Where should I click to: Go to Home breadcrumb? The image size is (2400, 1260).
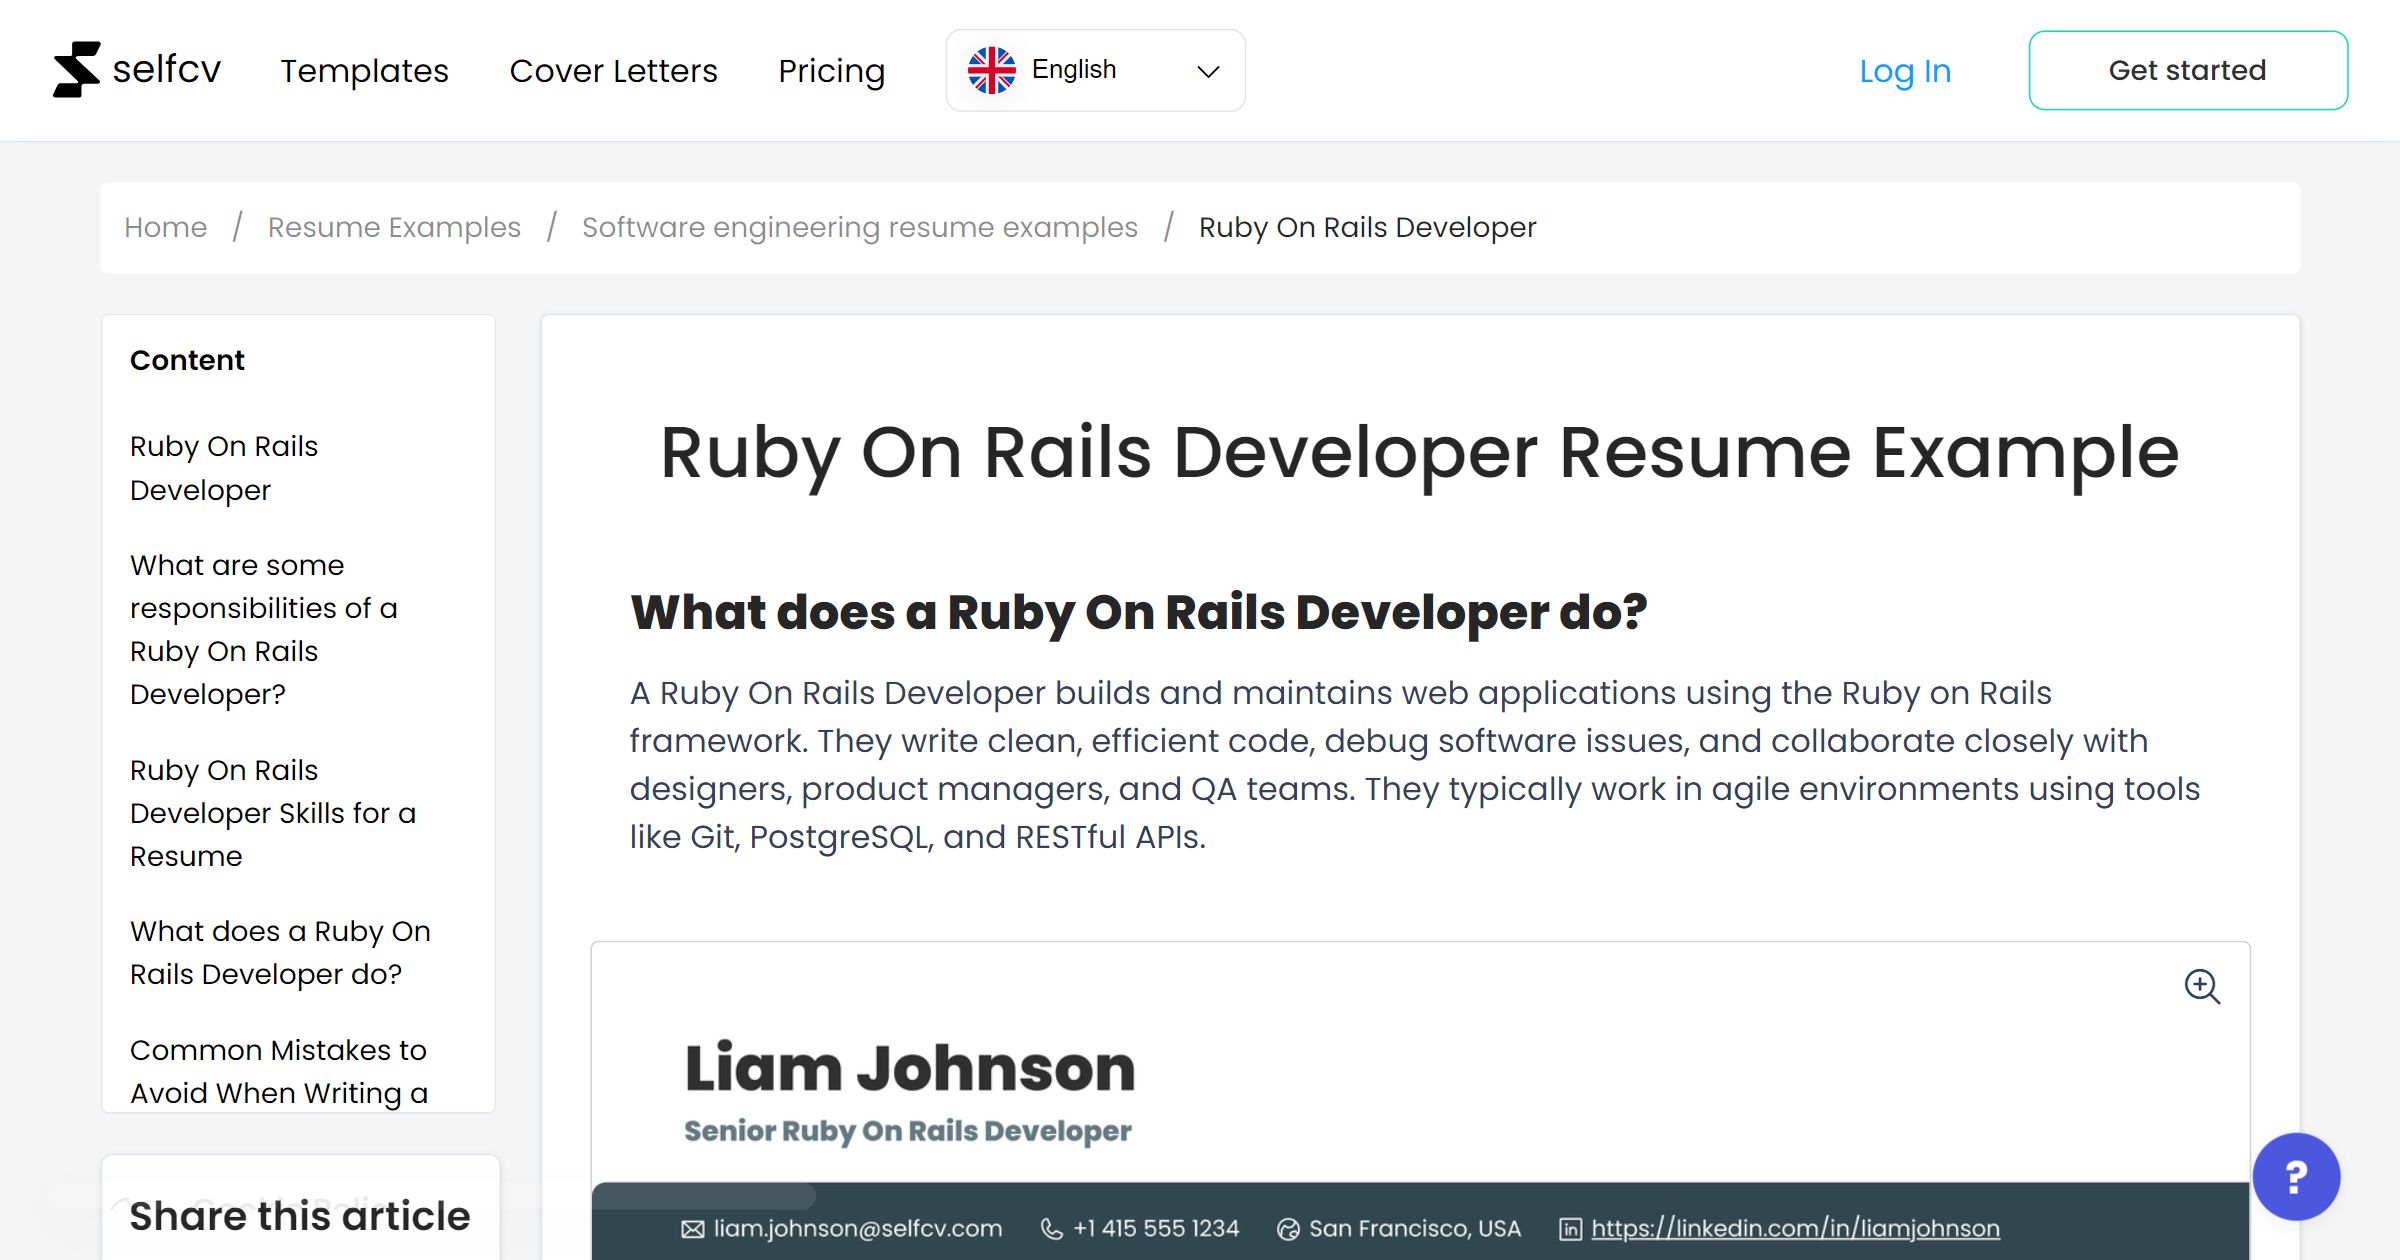coord(165,227)
